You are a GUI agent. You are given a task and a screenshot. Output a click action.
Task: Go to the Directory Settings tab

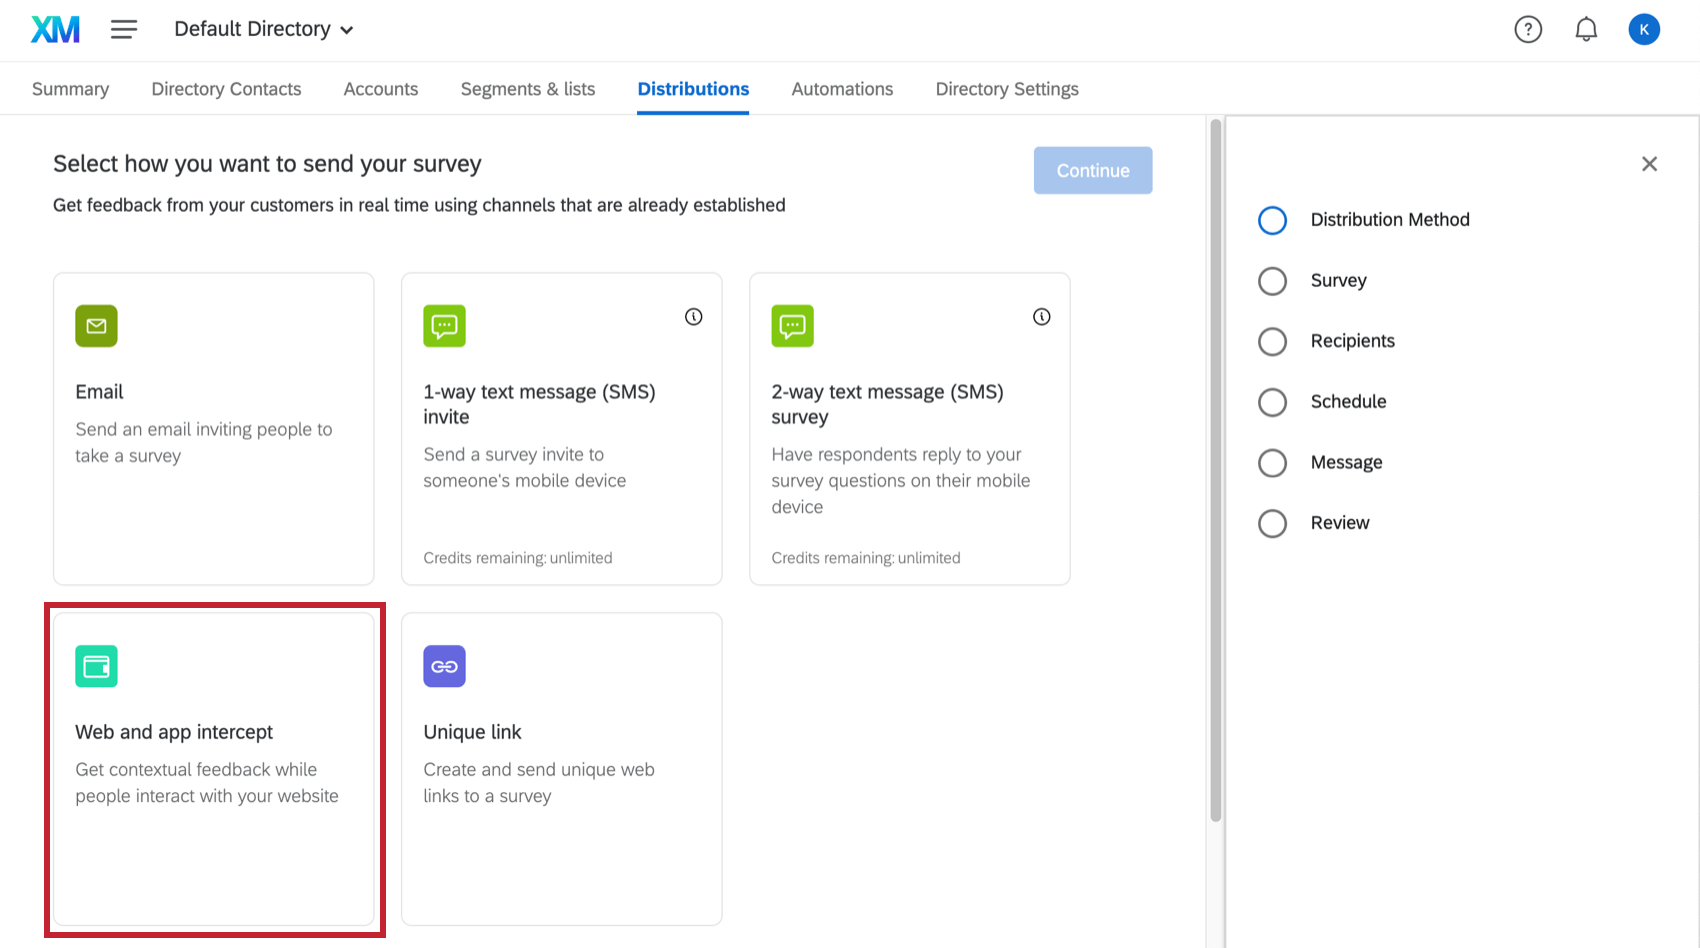click(x=1007, y=89)
